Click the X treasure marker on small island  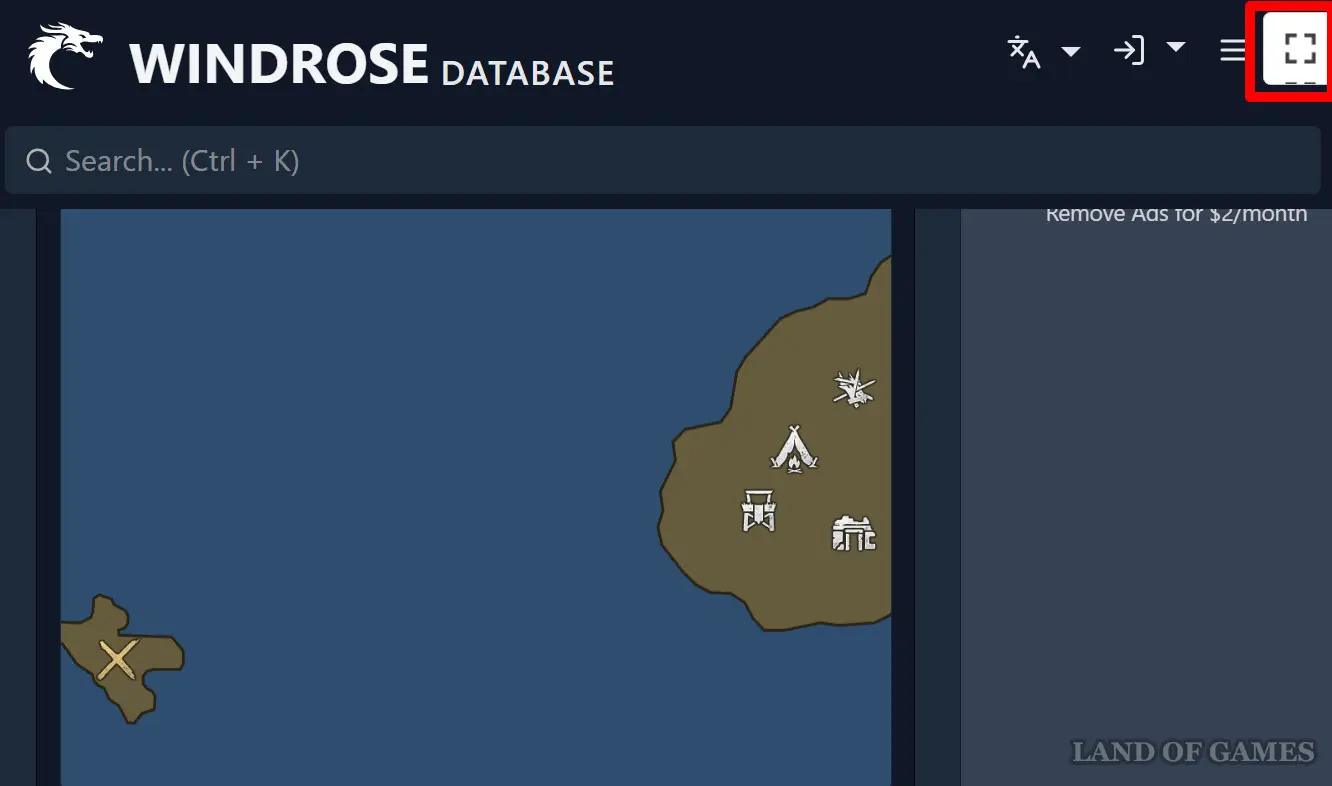click(x=118, y=660)
